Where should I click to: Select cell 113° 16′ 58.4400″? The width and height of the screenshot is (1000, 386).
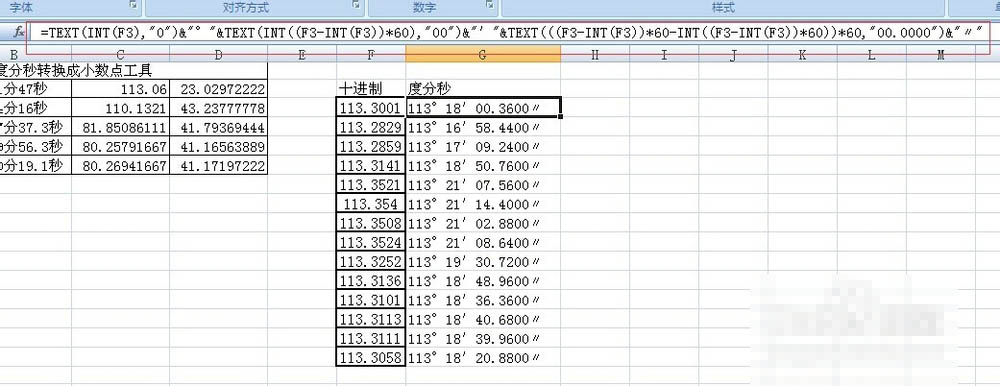483,127
